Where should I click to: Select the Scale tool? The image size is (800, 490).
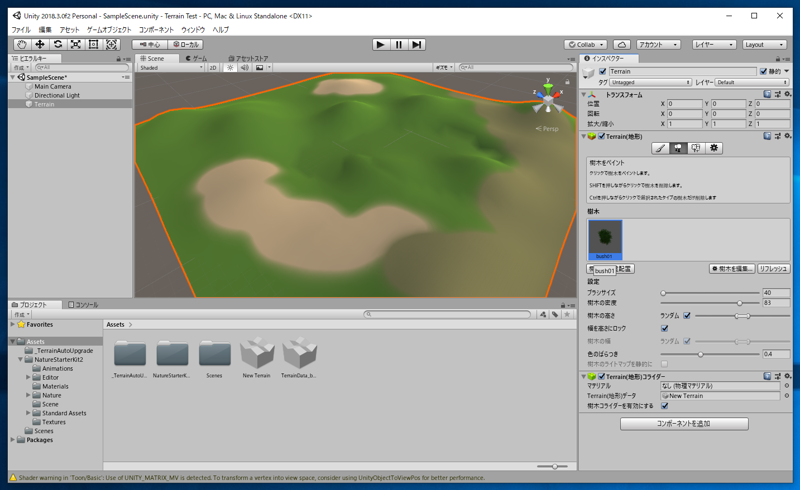click(x=76, y=44)
